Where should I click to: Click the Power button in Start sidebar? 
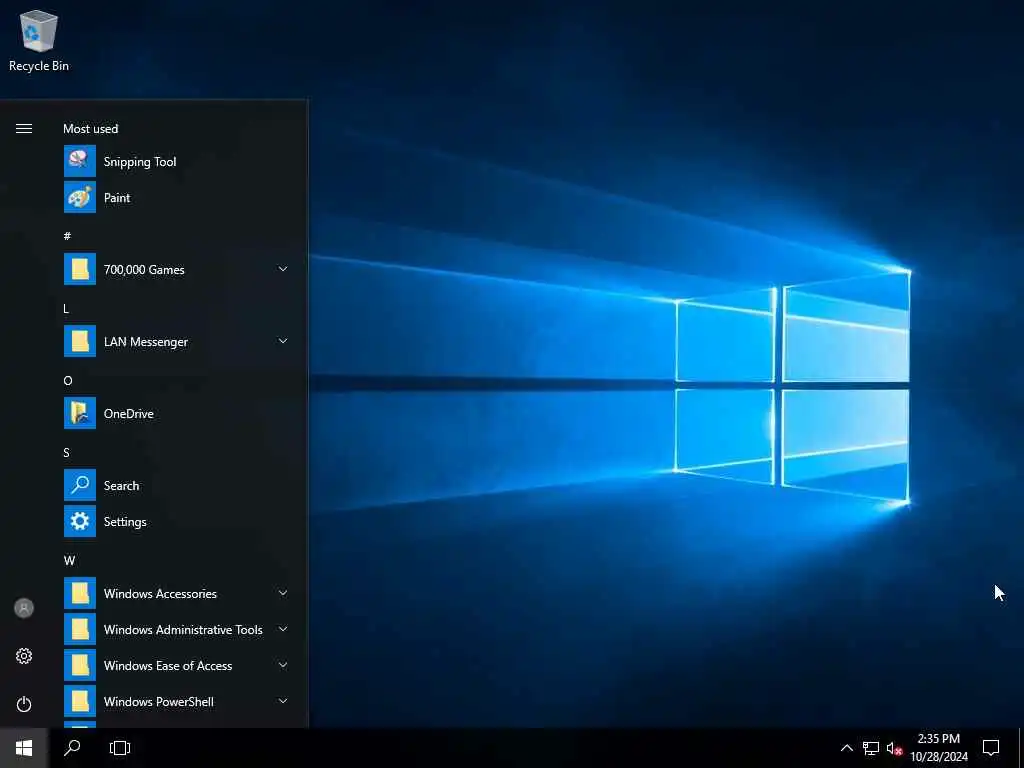[24, 704]
